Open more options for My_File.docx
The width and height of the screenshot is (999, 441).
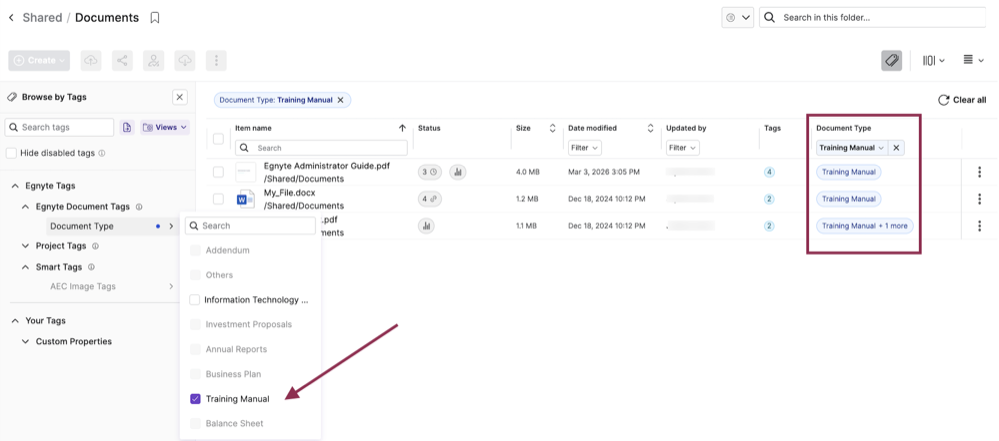pos(979,199)
